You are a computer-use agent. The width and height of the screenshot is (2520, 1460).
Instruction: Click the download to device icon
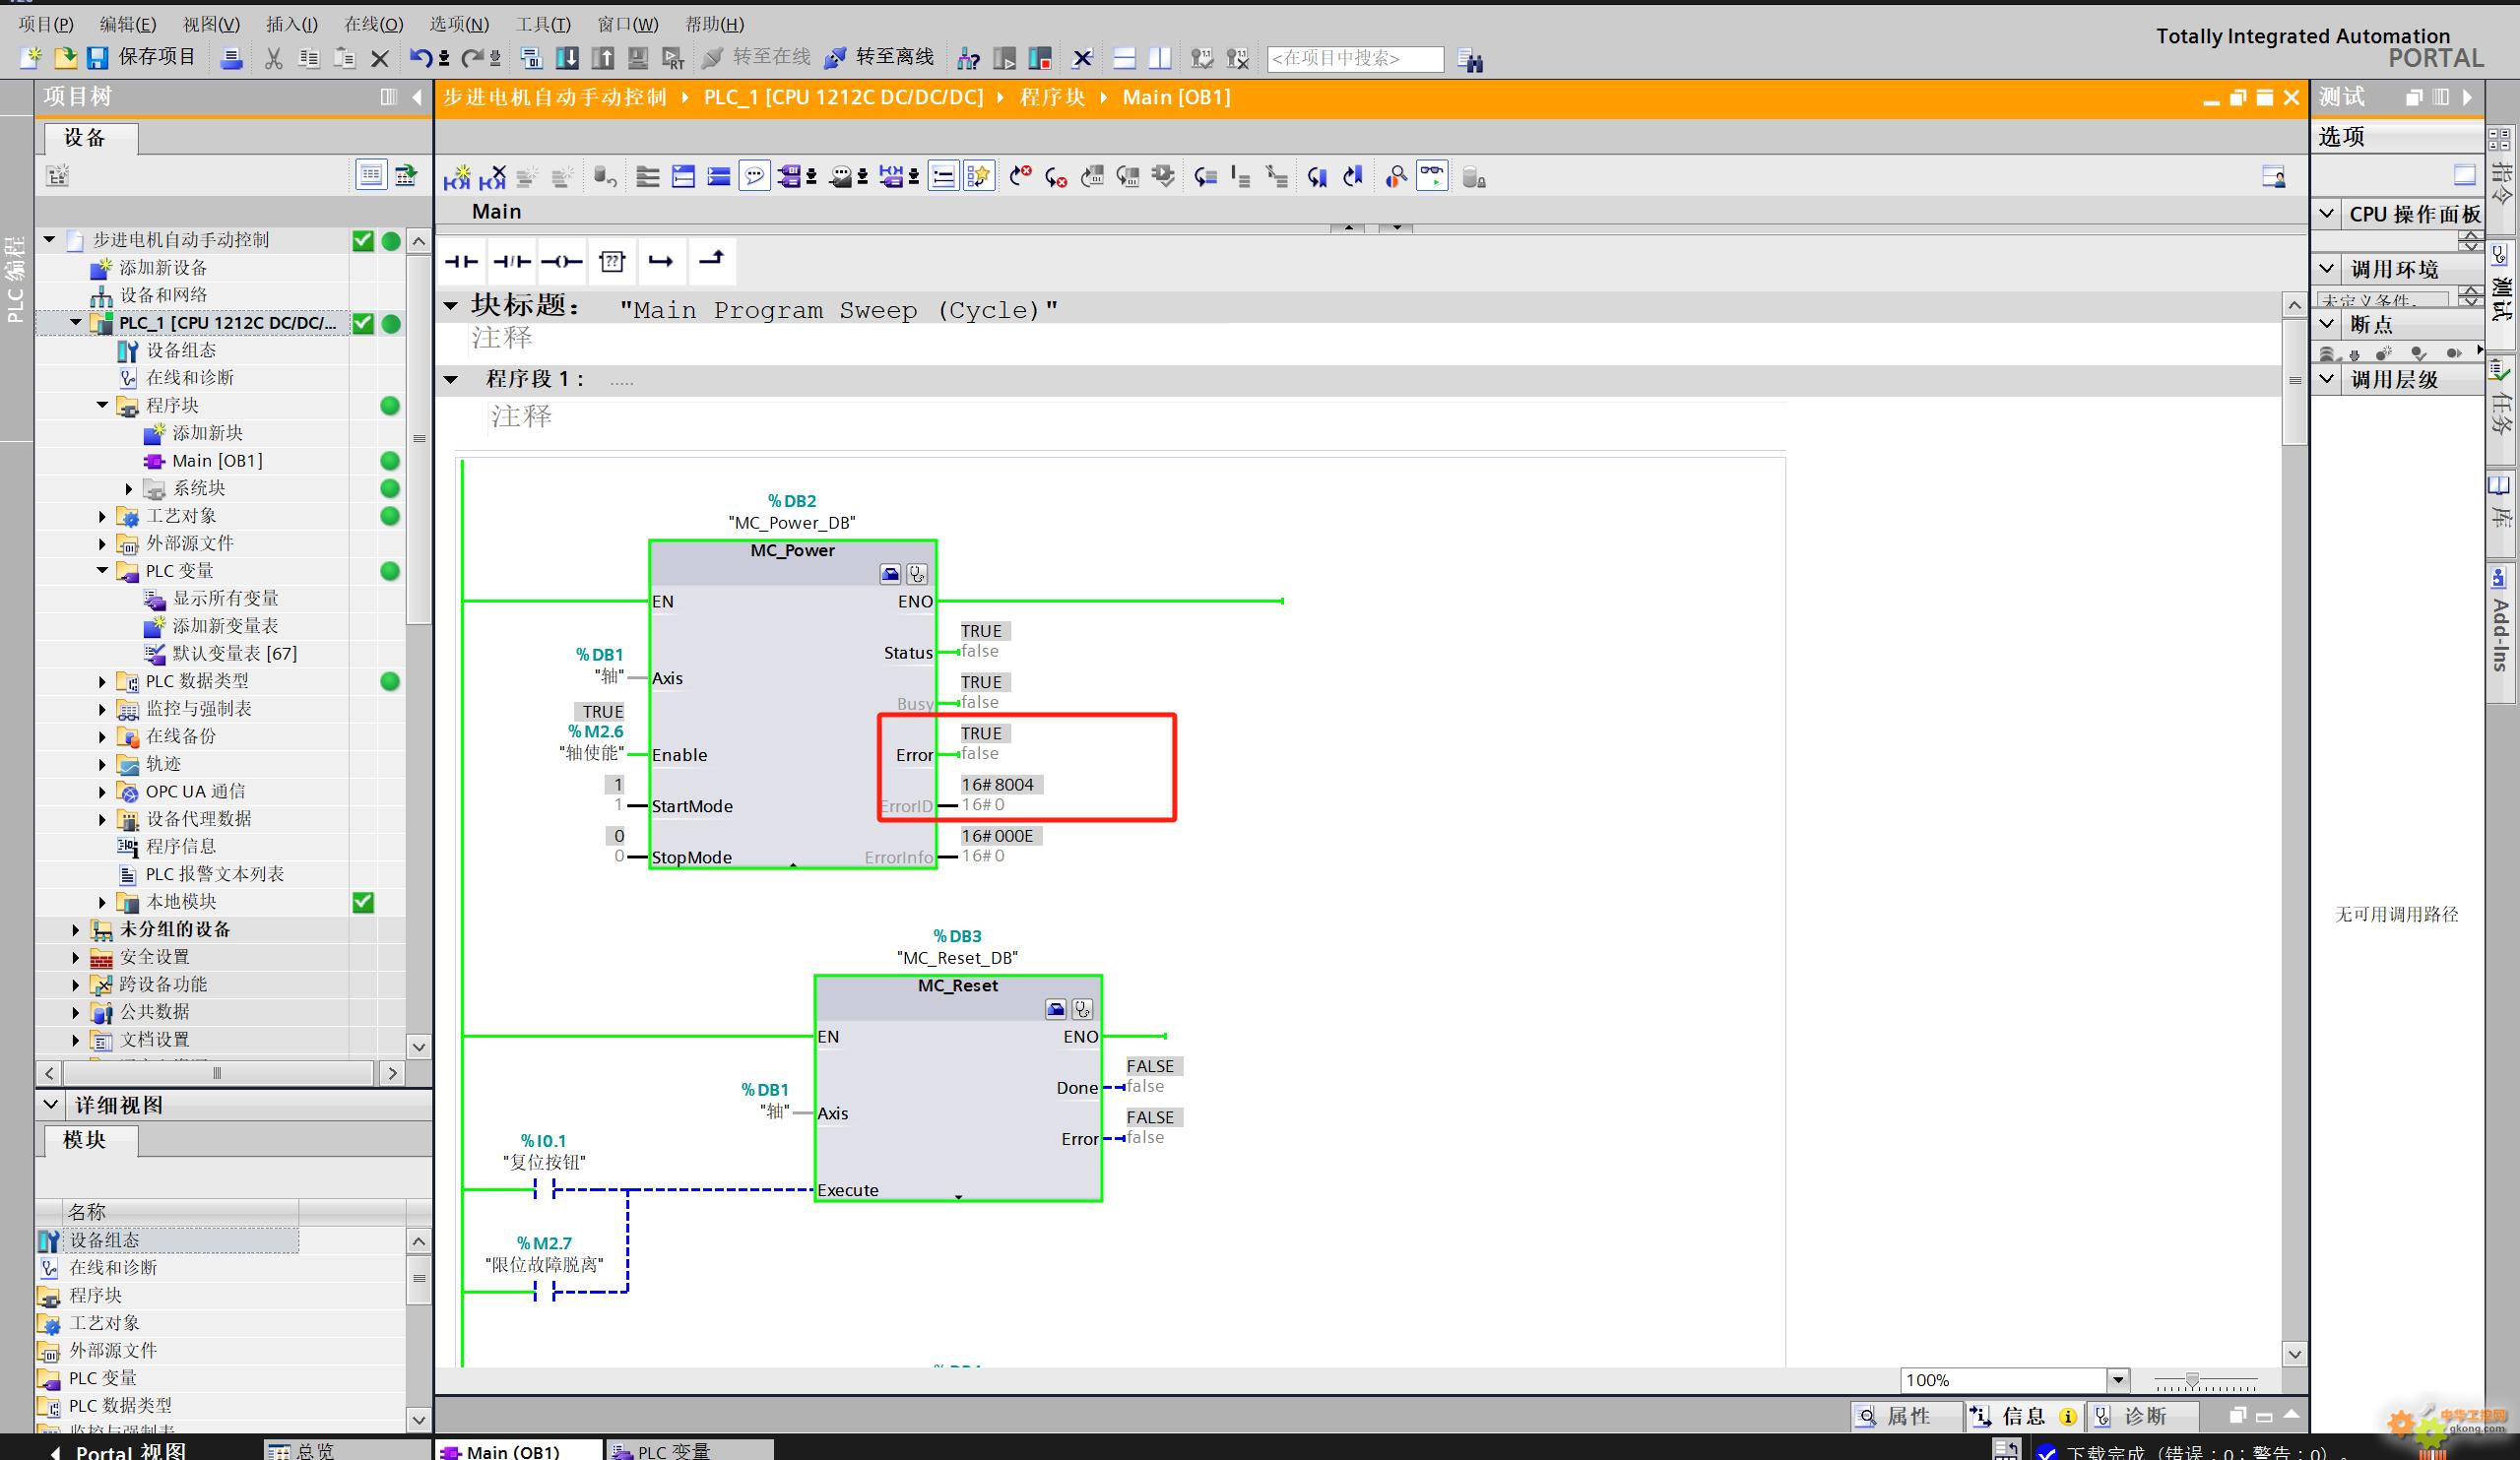[x=567, y=59]
